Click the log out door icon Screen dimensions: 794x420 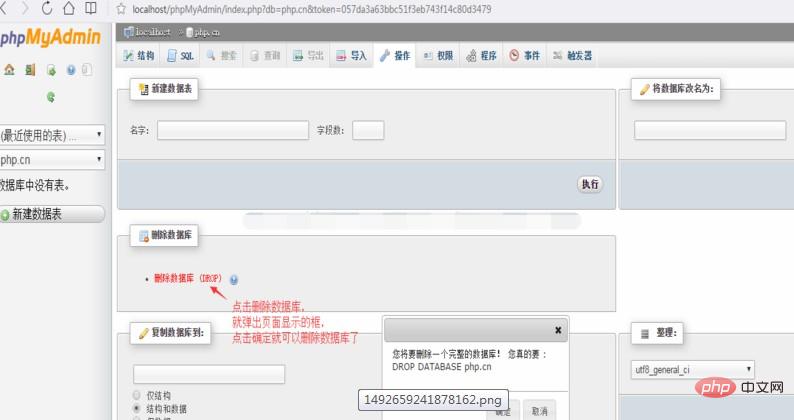30,70
